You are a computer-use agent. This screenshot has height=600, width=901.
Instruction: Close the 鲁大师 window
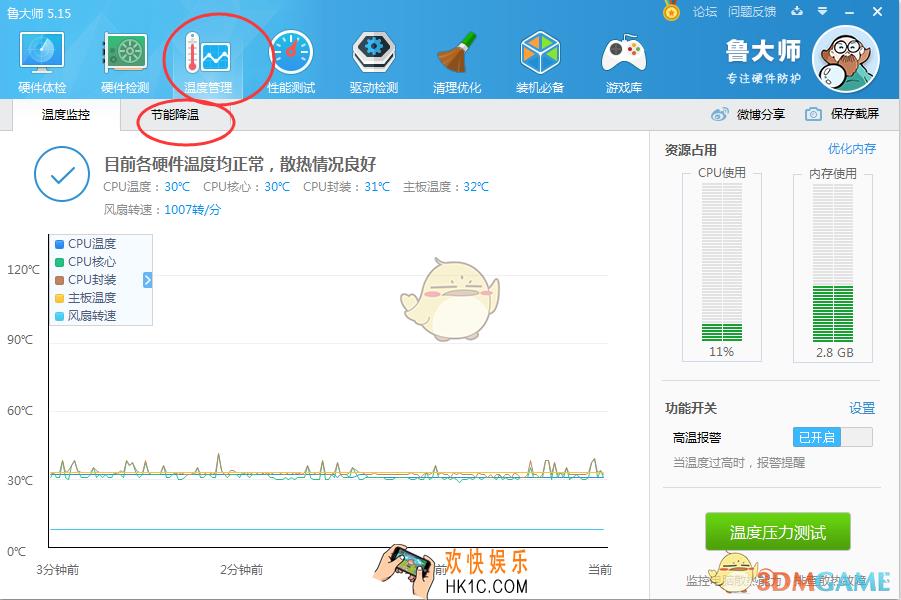tap(877, 11)
